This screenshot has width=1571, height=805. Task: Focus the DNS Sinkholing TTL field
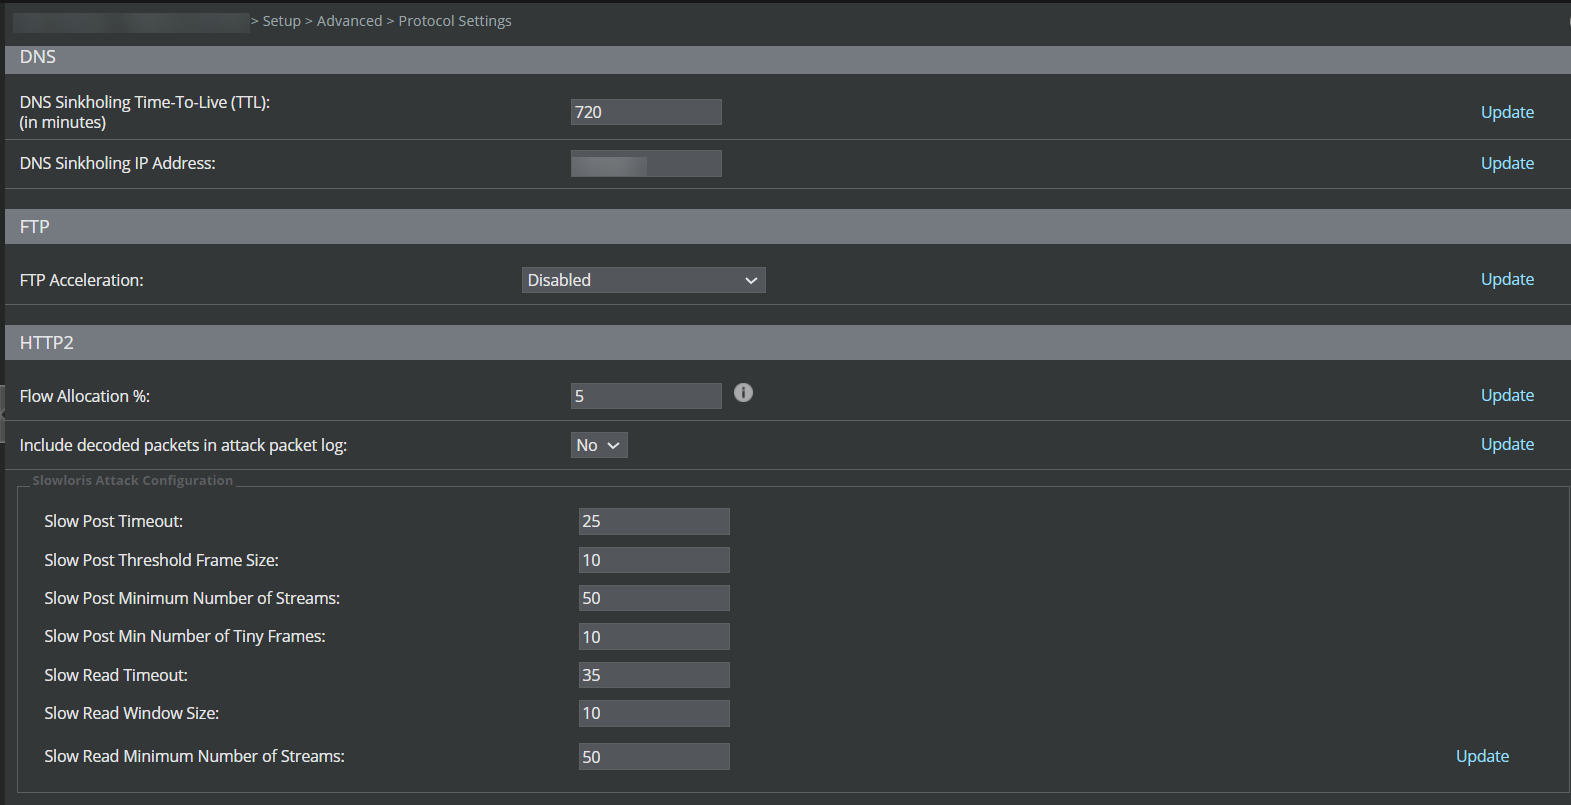646,112
